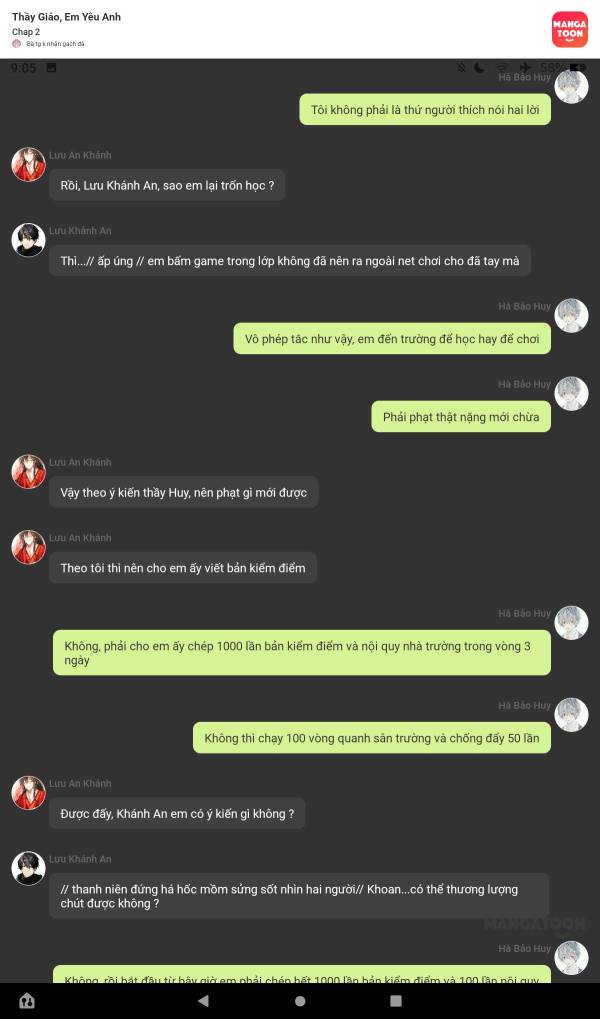Click the muted notification bell status icon
The width and height of the screenshot is (600, 1019).
click(461, 67)
